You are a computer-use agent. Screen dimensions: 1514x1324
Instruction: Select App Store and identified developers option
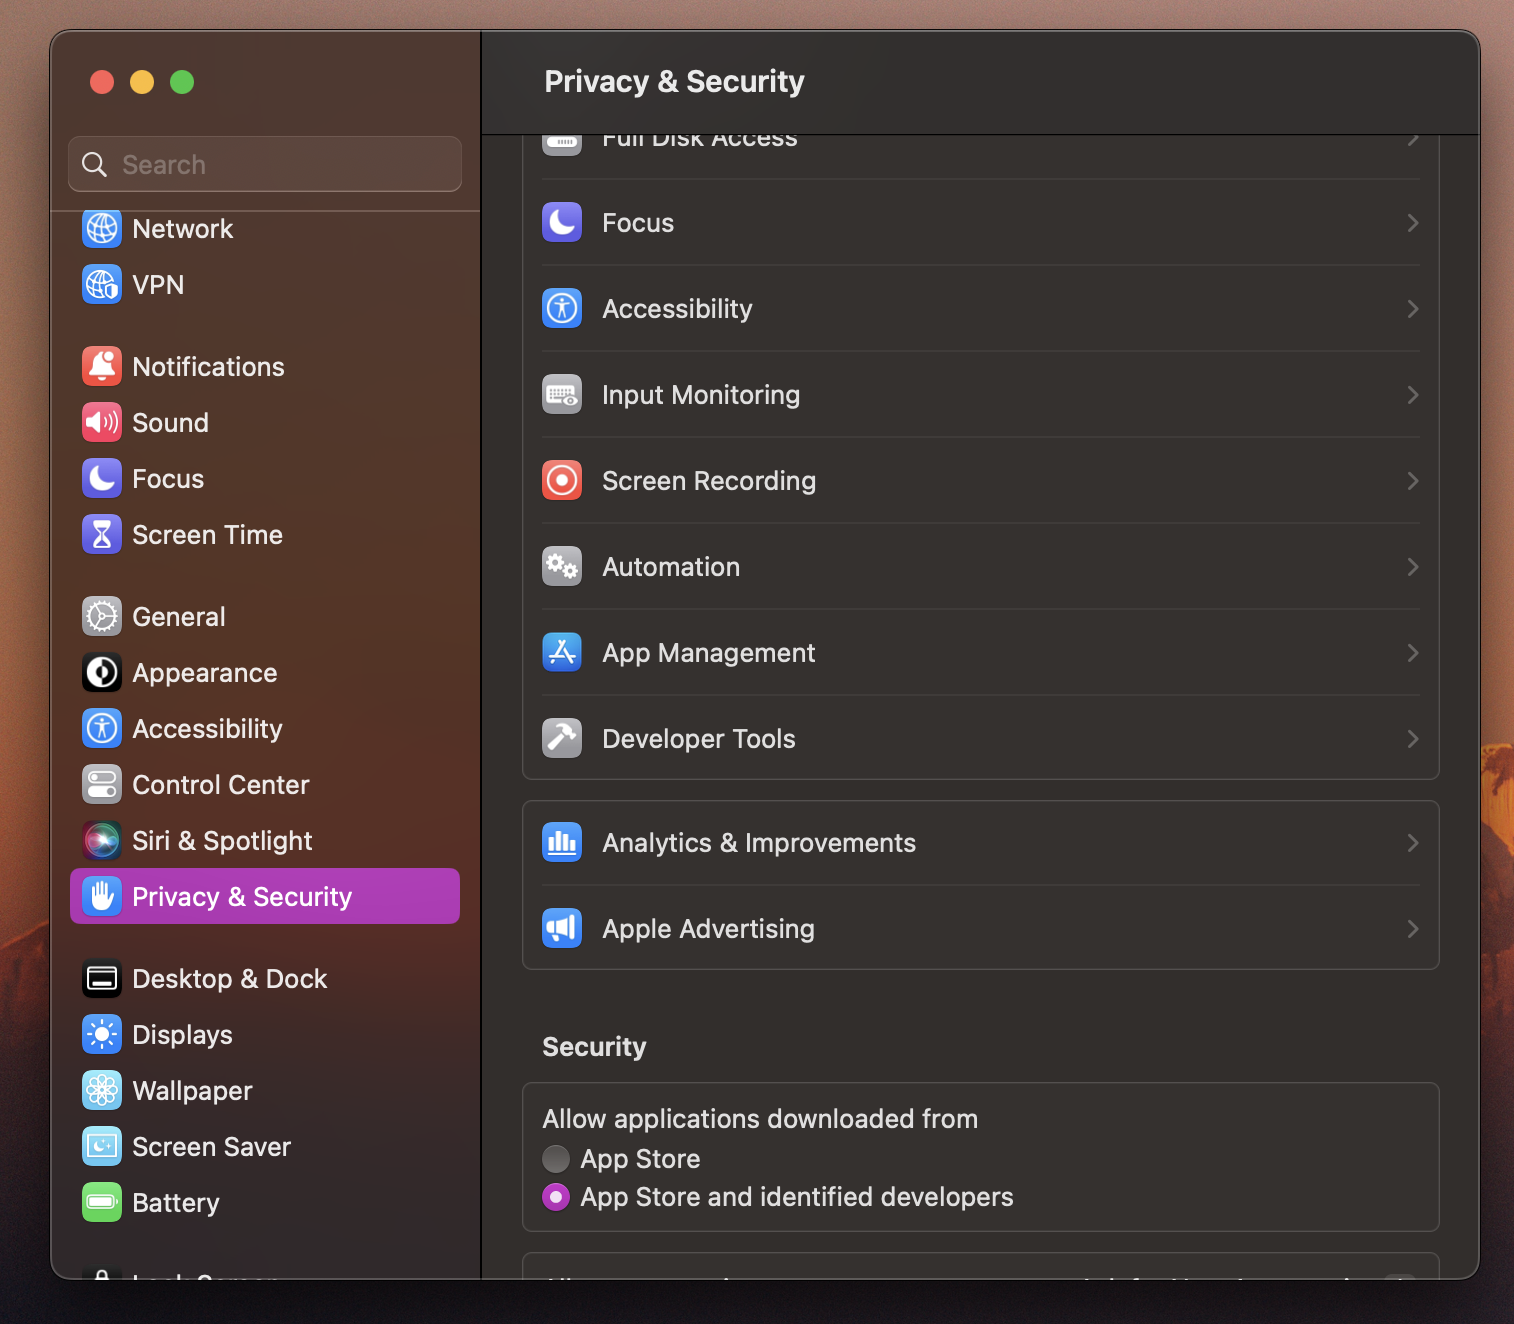pyautogui.click(x=556, y=1197)
